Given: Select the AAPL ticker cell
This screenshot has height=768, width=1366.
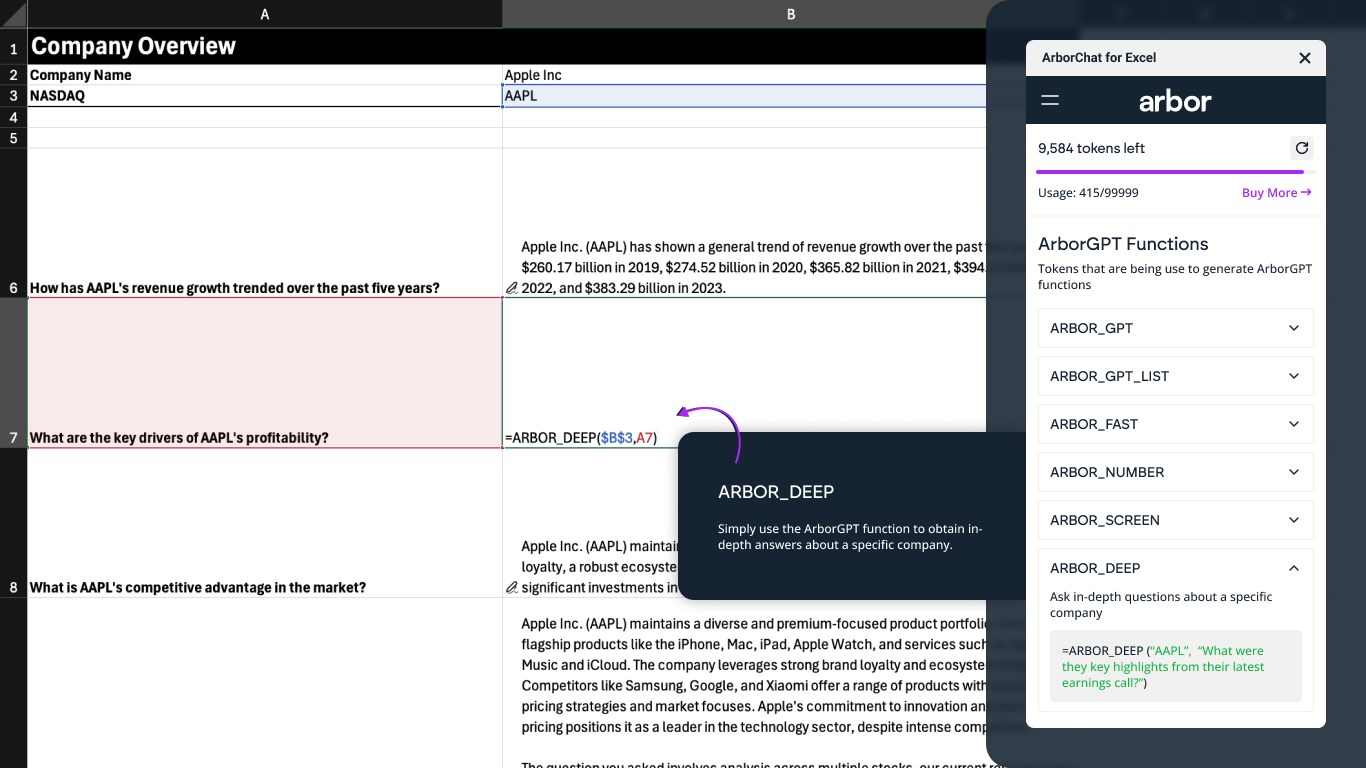Looking at the screenshot, I should coord(745,96).
